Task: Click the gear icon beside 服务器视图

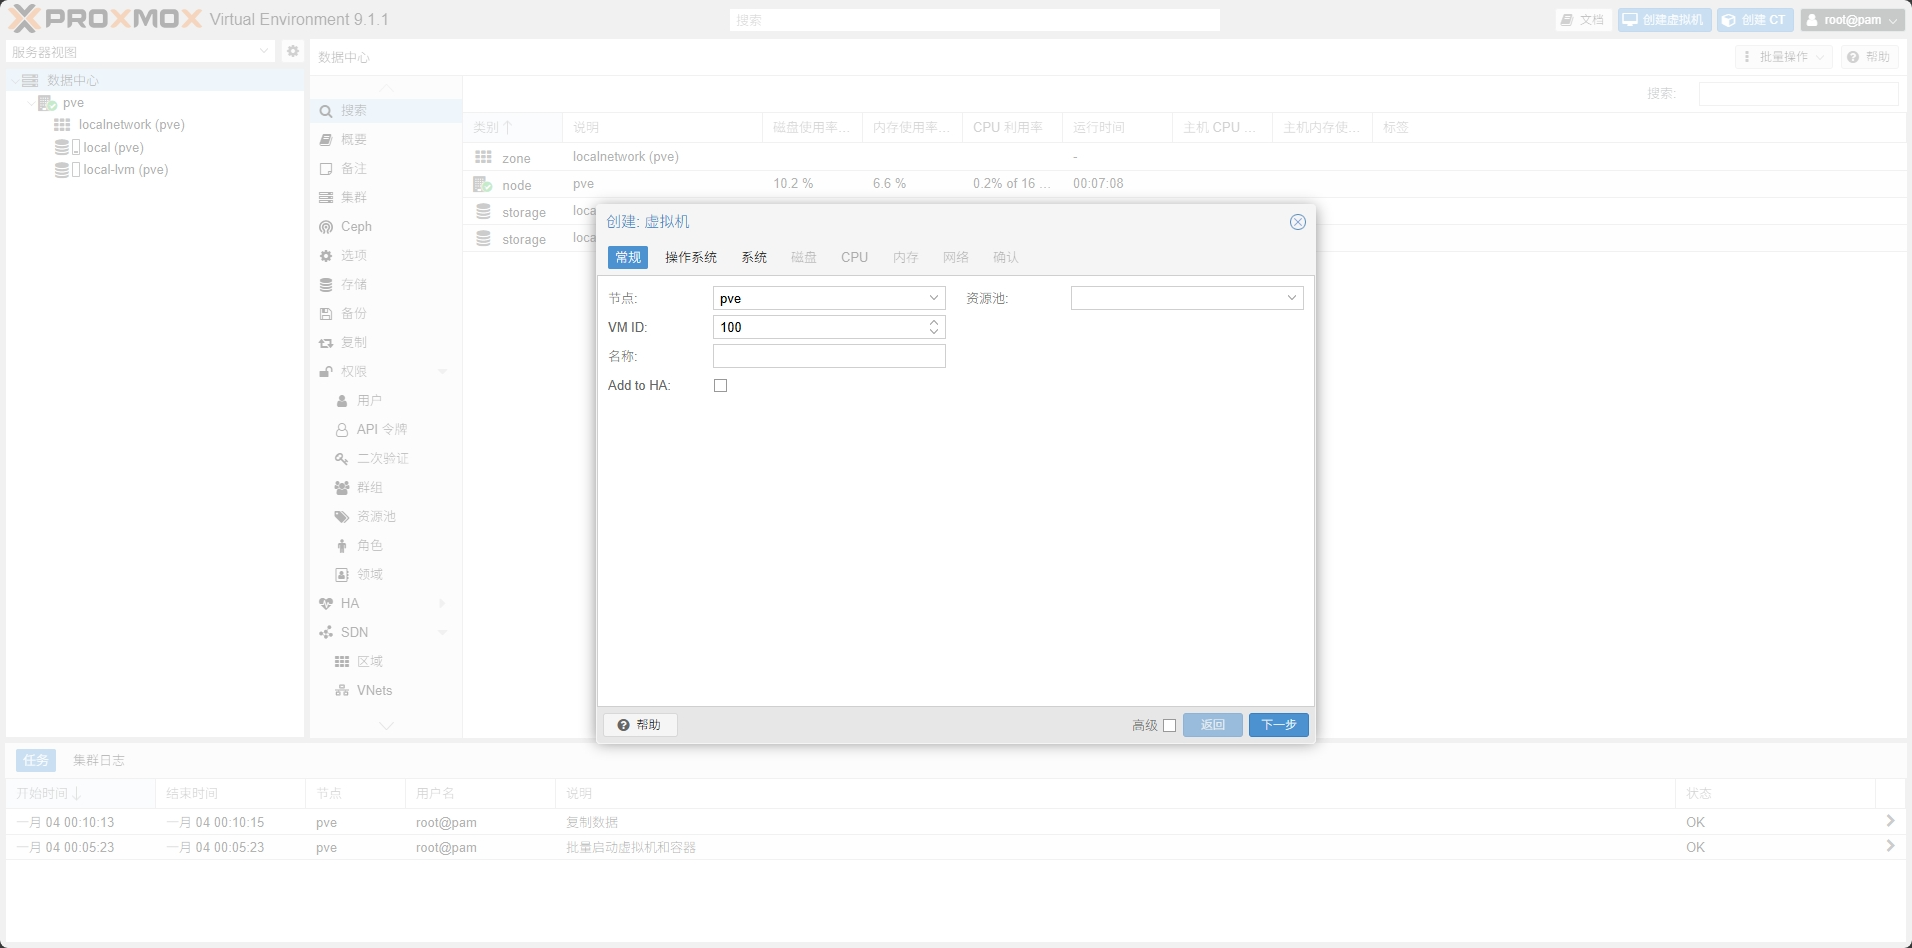Action: pos(293,51)
